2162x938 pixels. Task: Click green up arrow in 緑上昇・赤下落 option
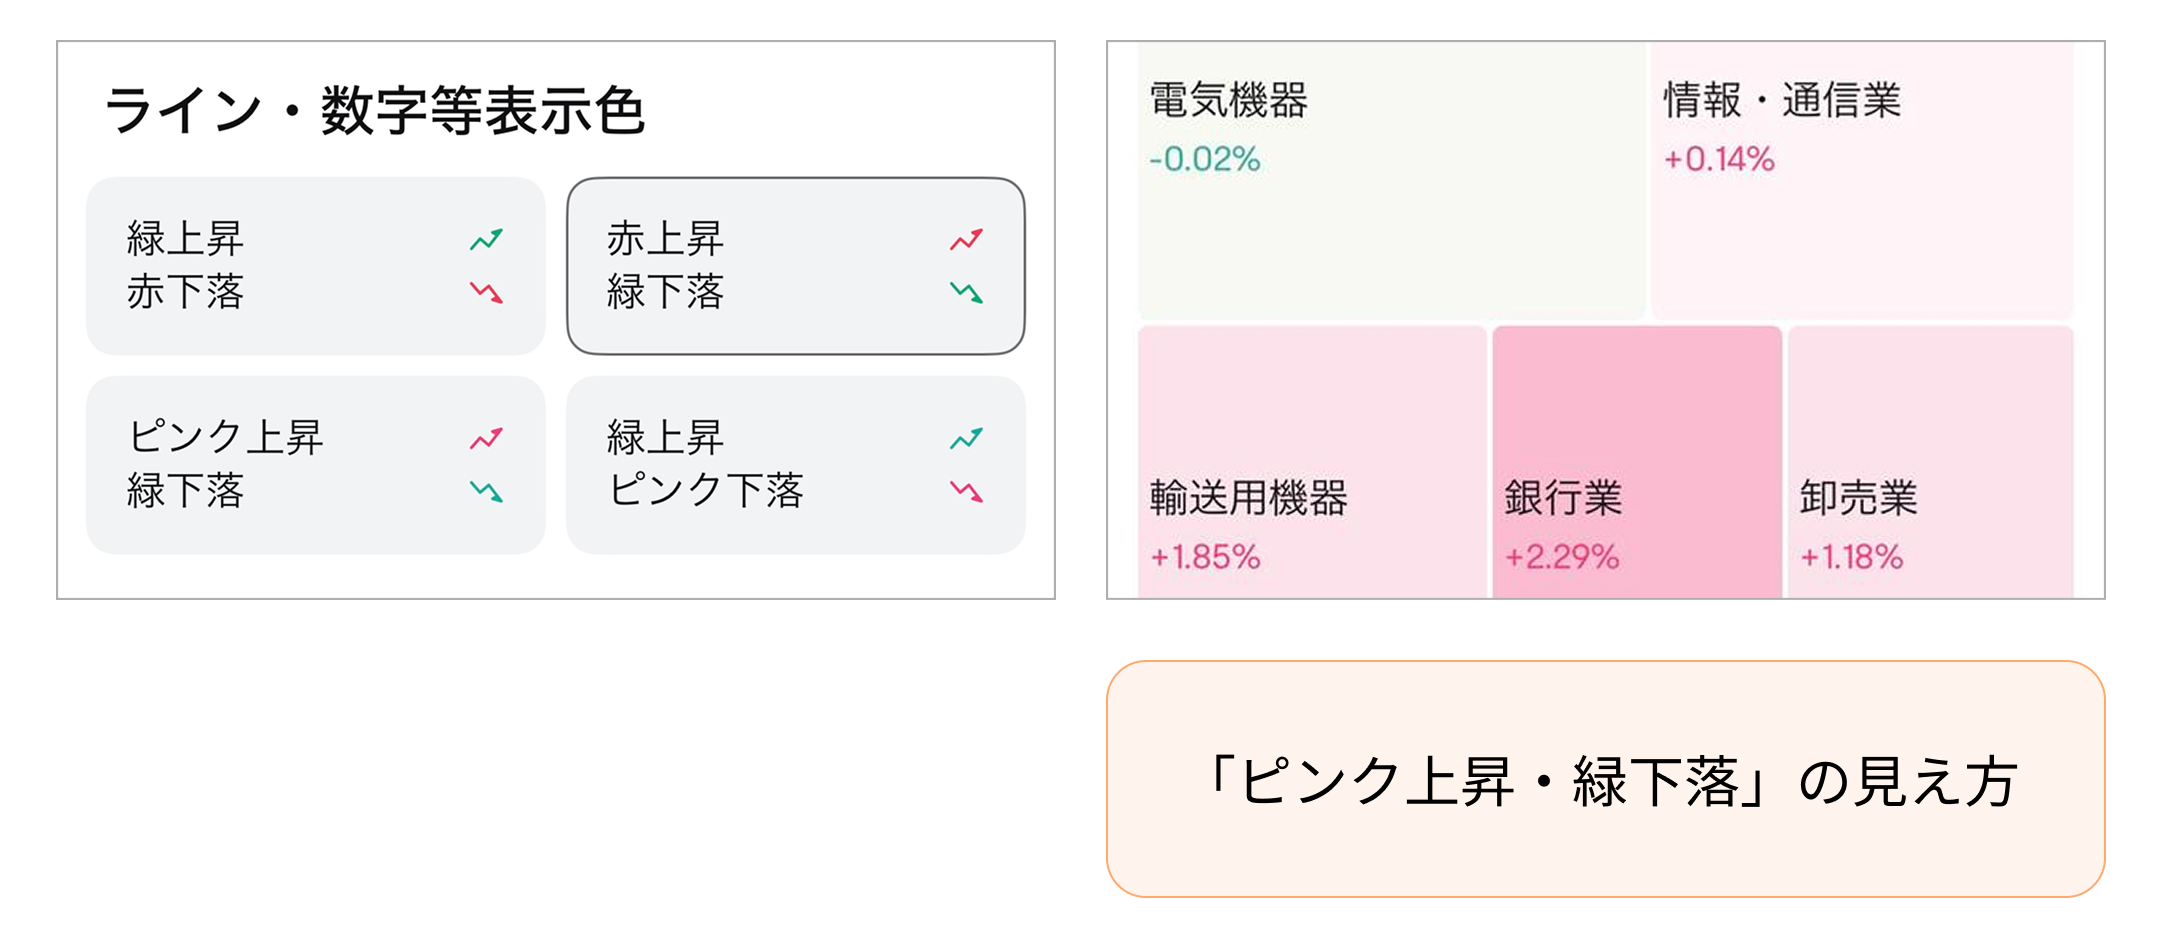[487, 240]
